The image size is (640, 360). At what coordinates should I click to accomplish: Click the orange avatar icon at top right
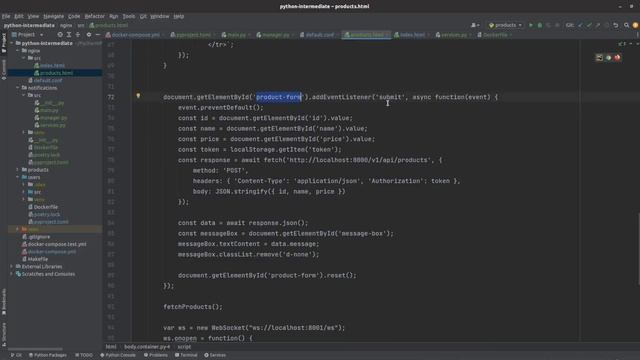point(636,25)
